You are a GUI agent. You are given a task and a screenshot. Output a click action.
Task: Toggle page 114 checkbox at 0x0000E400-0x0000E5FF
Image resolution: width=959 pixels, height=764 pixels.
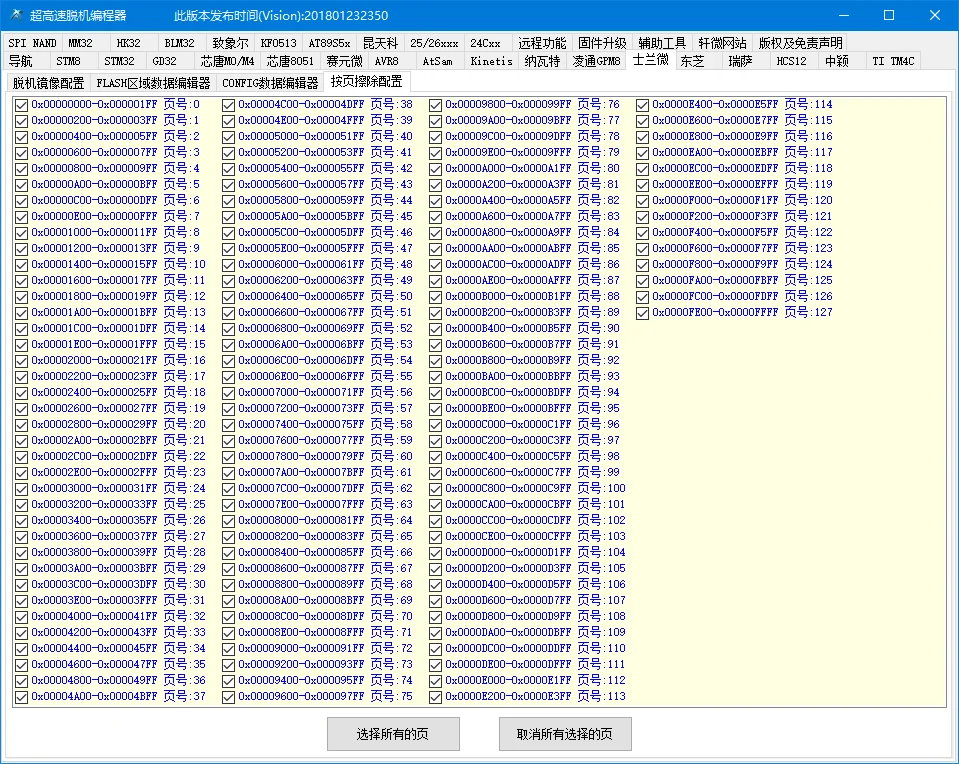coord(642,105)
